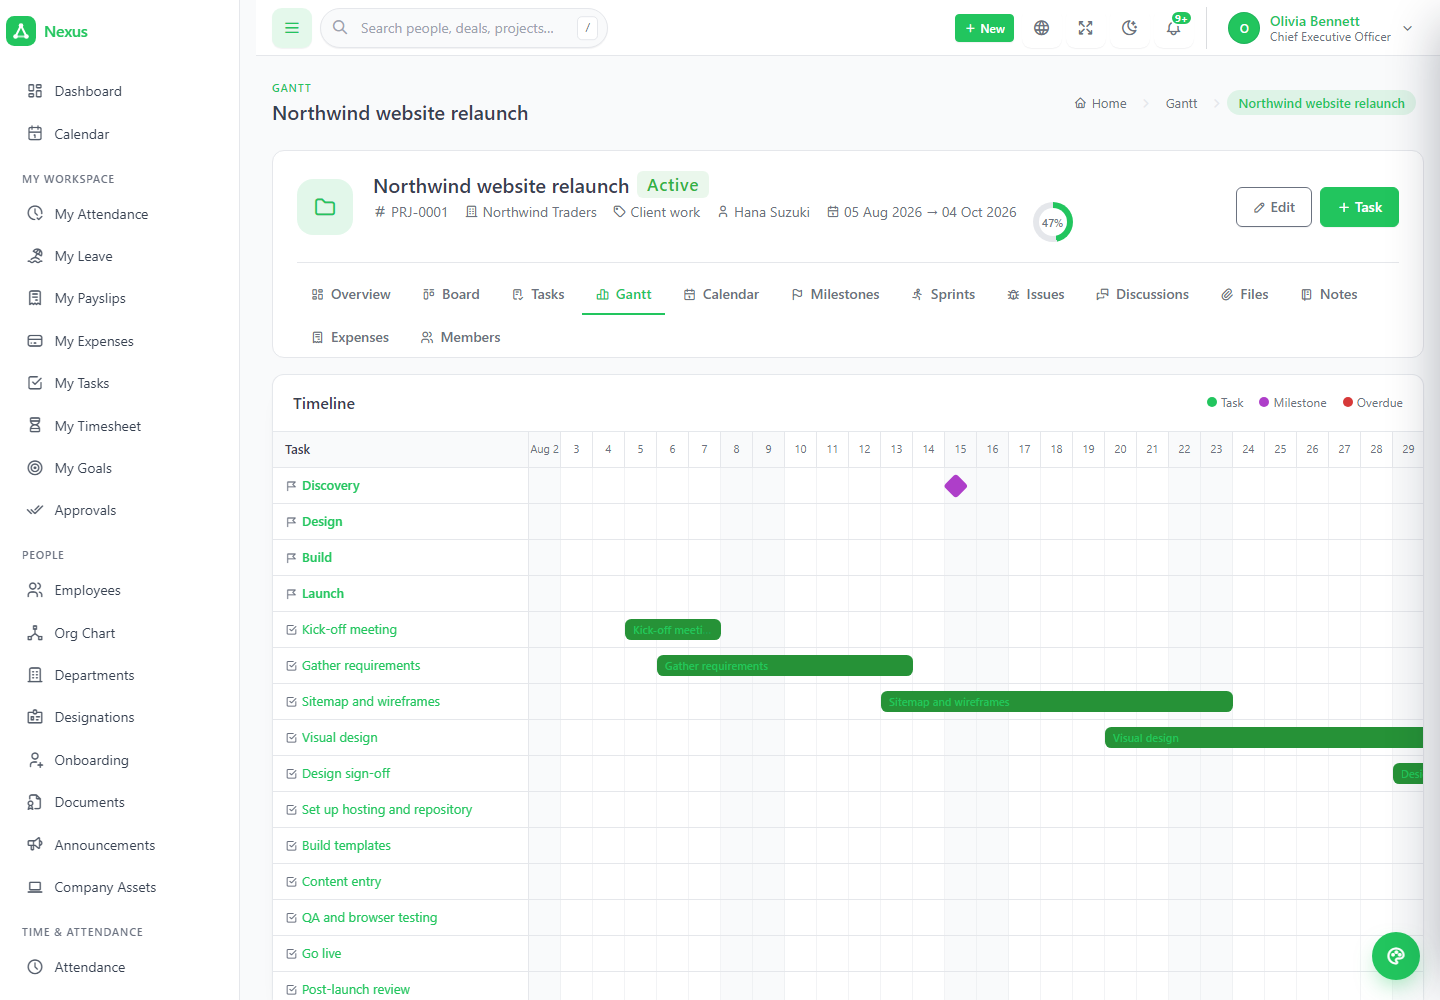Viewport: 1440px width, 1000px height.
Task: Click the 47% progress ring
Action: [x=1052, y=222]
